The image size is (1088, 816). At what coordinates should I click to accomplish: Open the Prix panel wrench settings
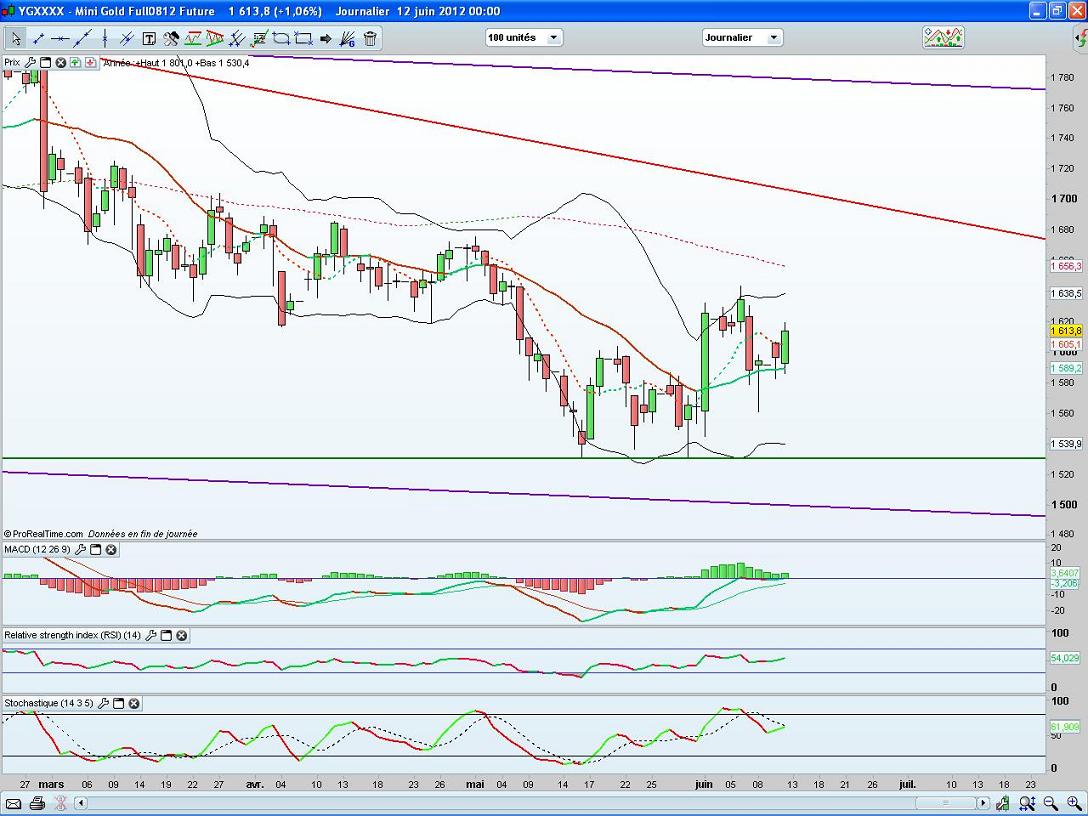point(30,62)
